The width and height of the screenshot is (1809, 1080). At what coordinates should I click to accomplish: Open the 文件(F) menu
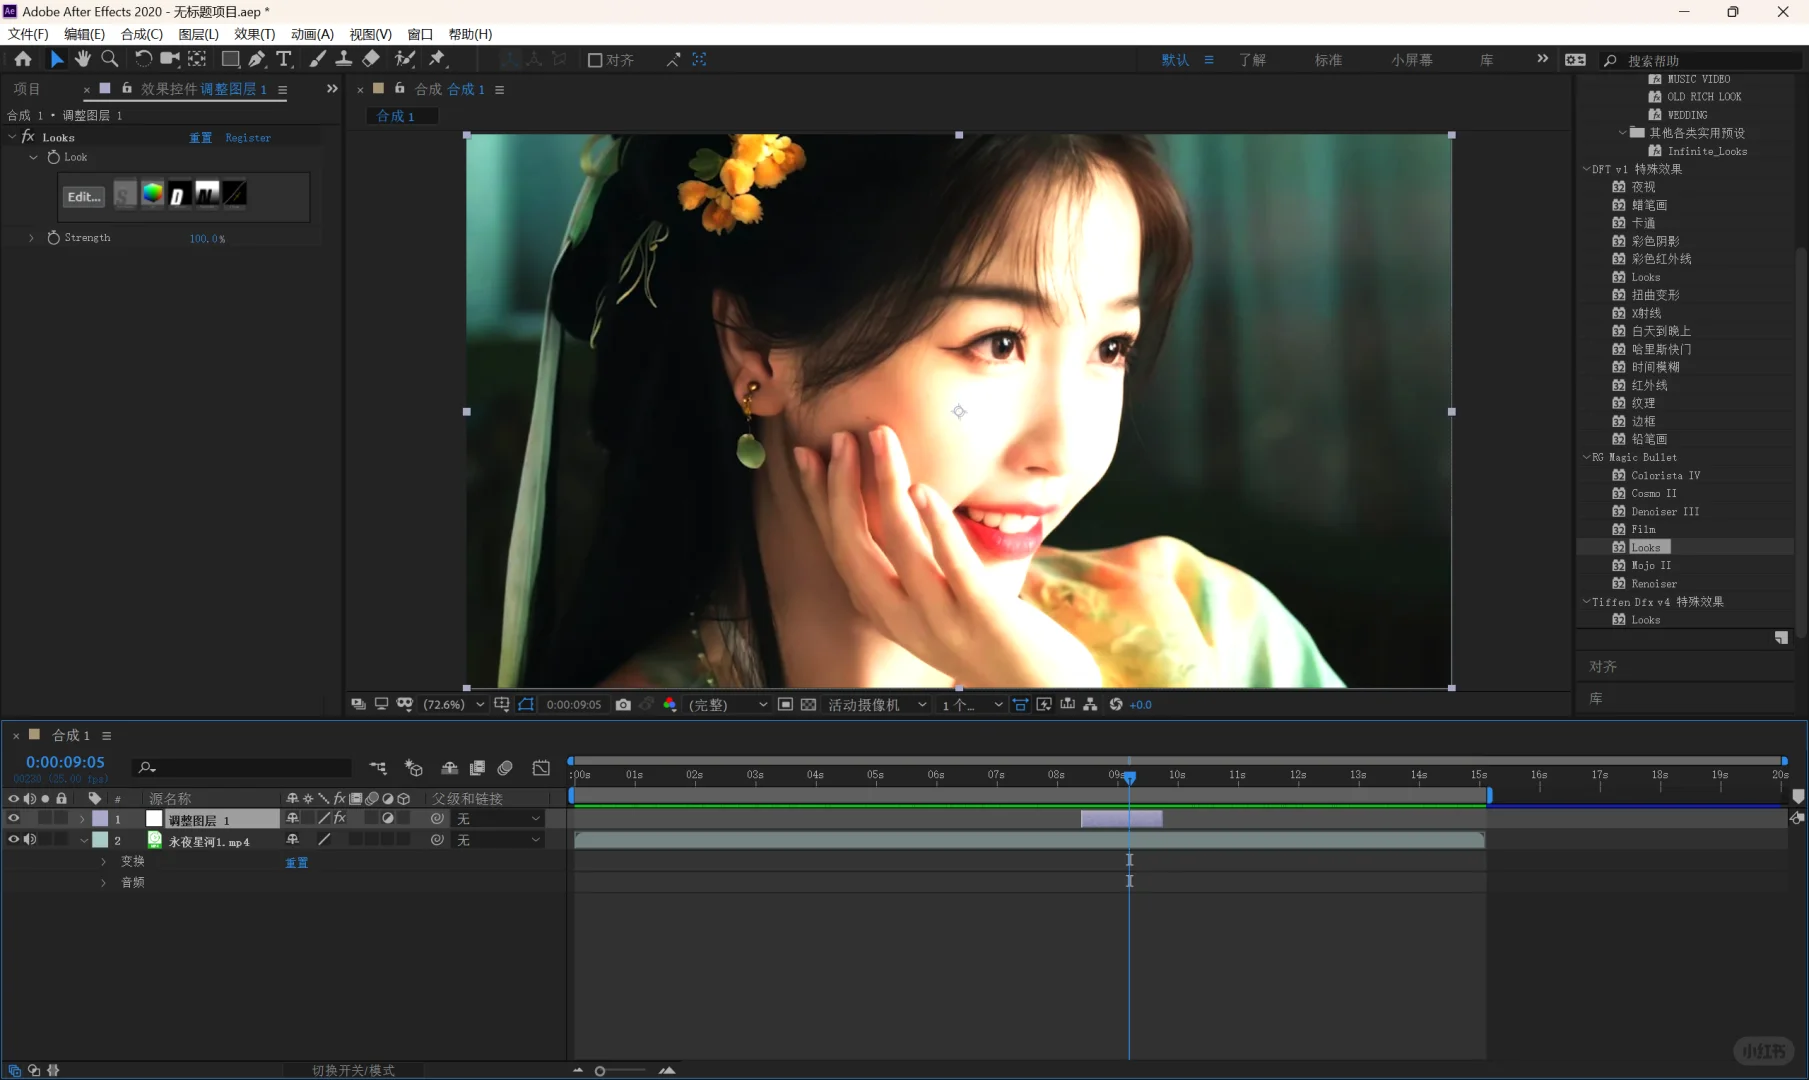click(28, 34)
